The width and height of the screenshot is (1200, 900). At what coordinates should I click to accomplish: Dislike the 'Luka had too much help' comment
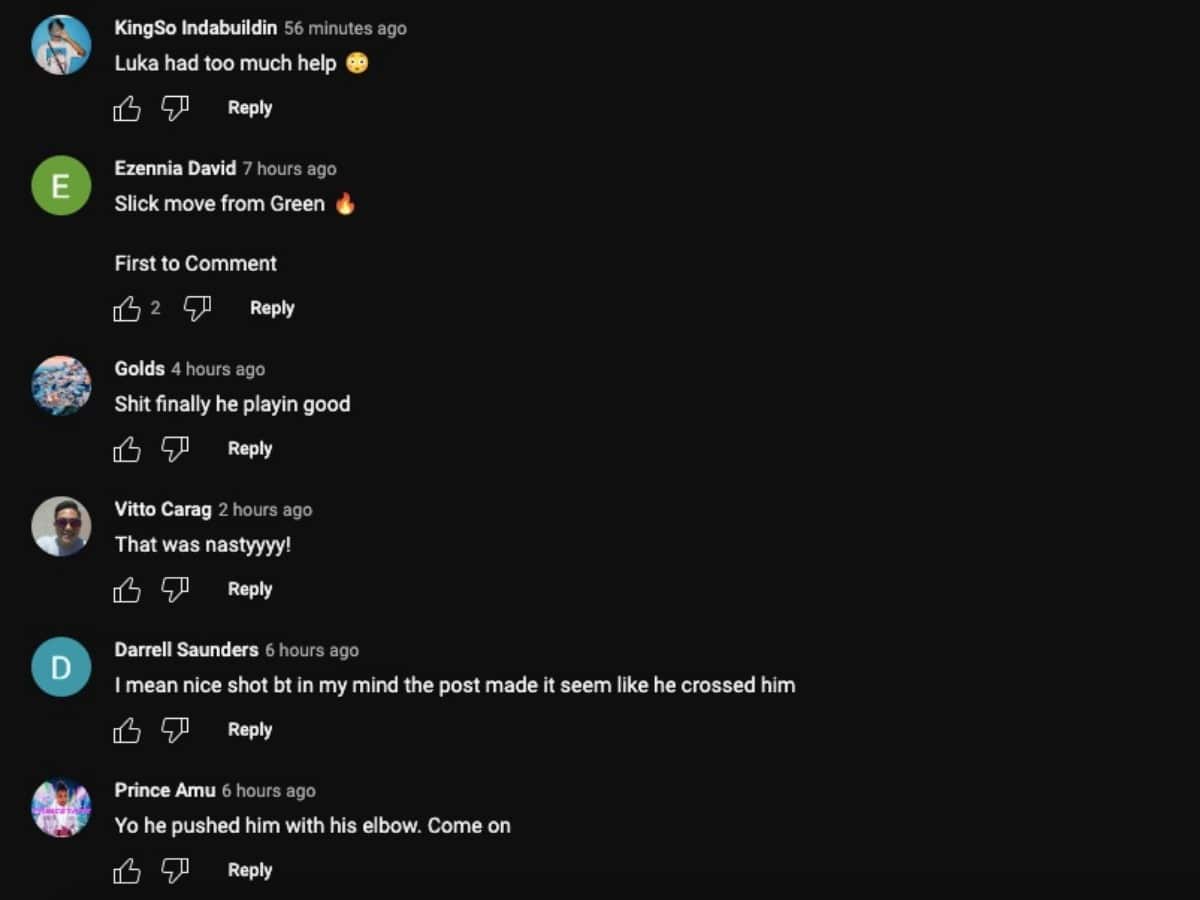175,108
